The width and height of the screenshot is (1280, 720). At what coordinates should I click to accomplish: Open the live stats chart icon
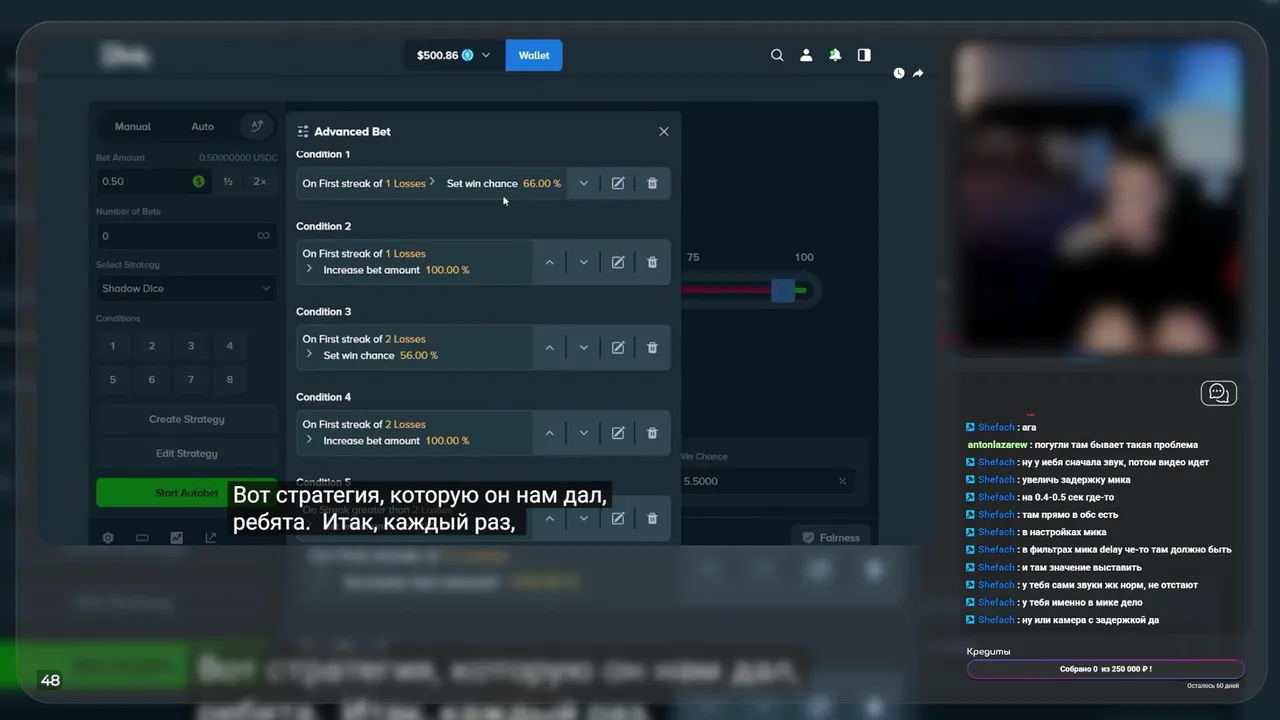[x=177, y=537]
